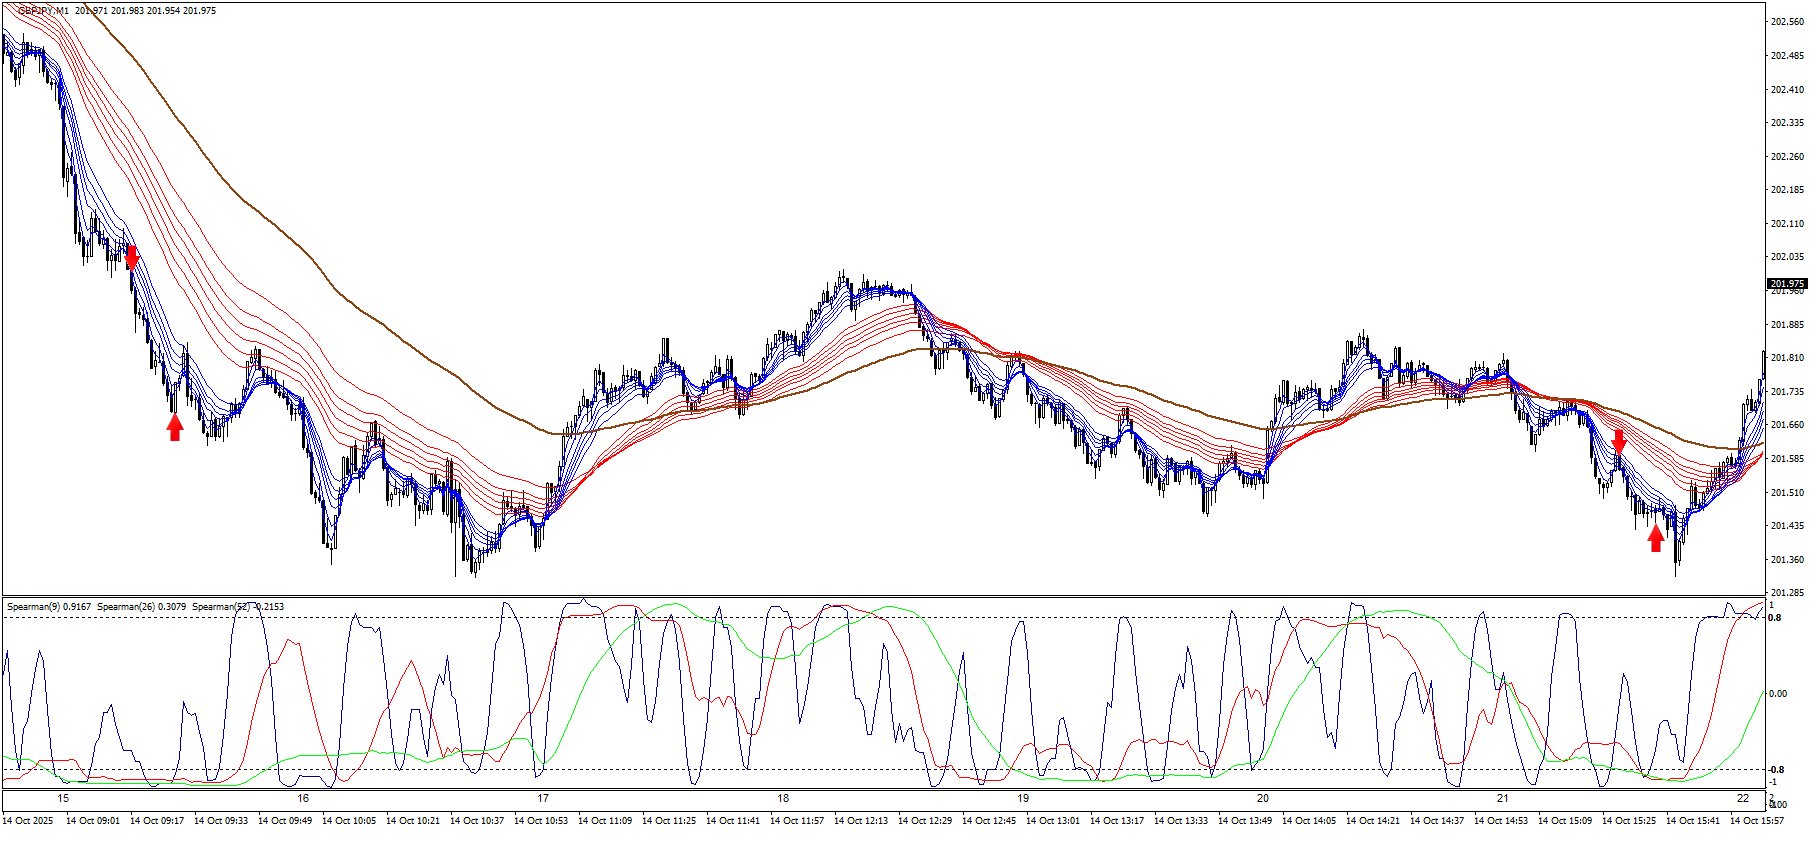
Task: Click the hour marker numbered 15
Action: click(x=63, y=798)
